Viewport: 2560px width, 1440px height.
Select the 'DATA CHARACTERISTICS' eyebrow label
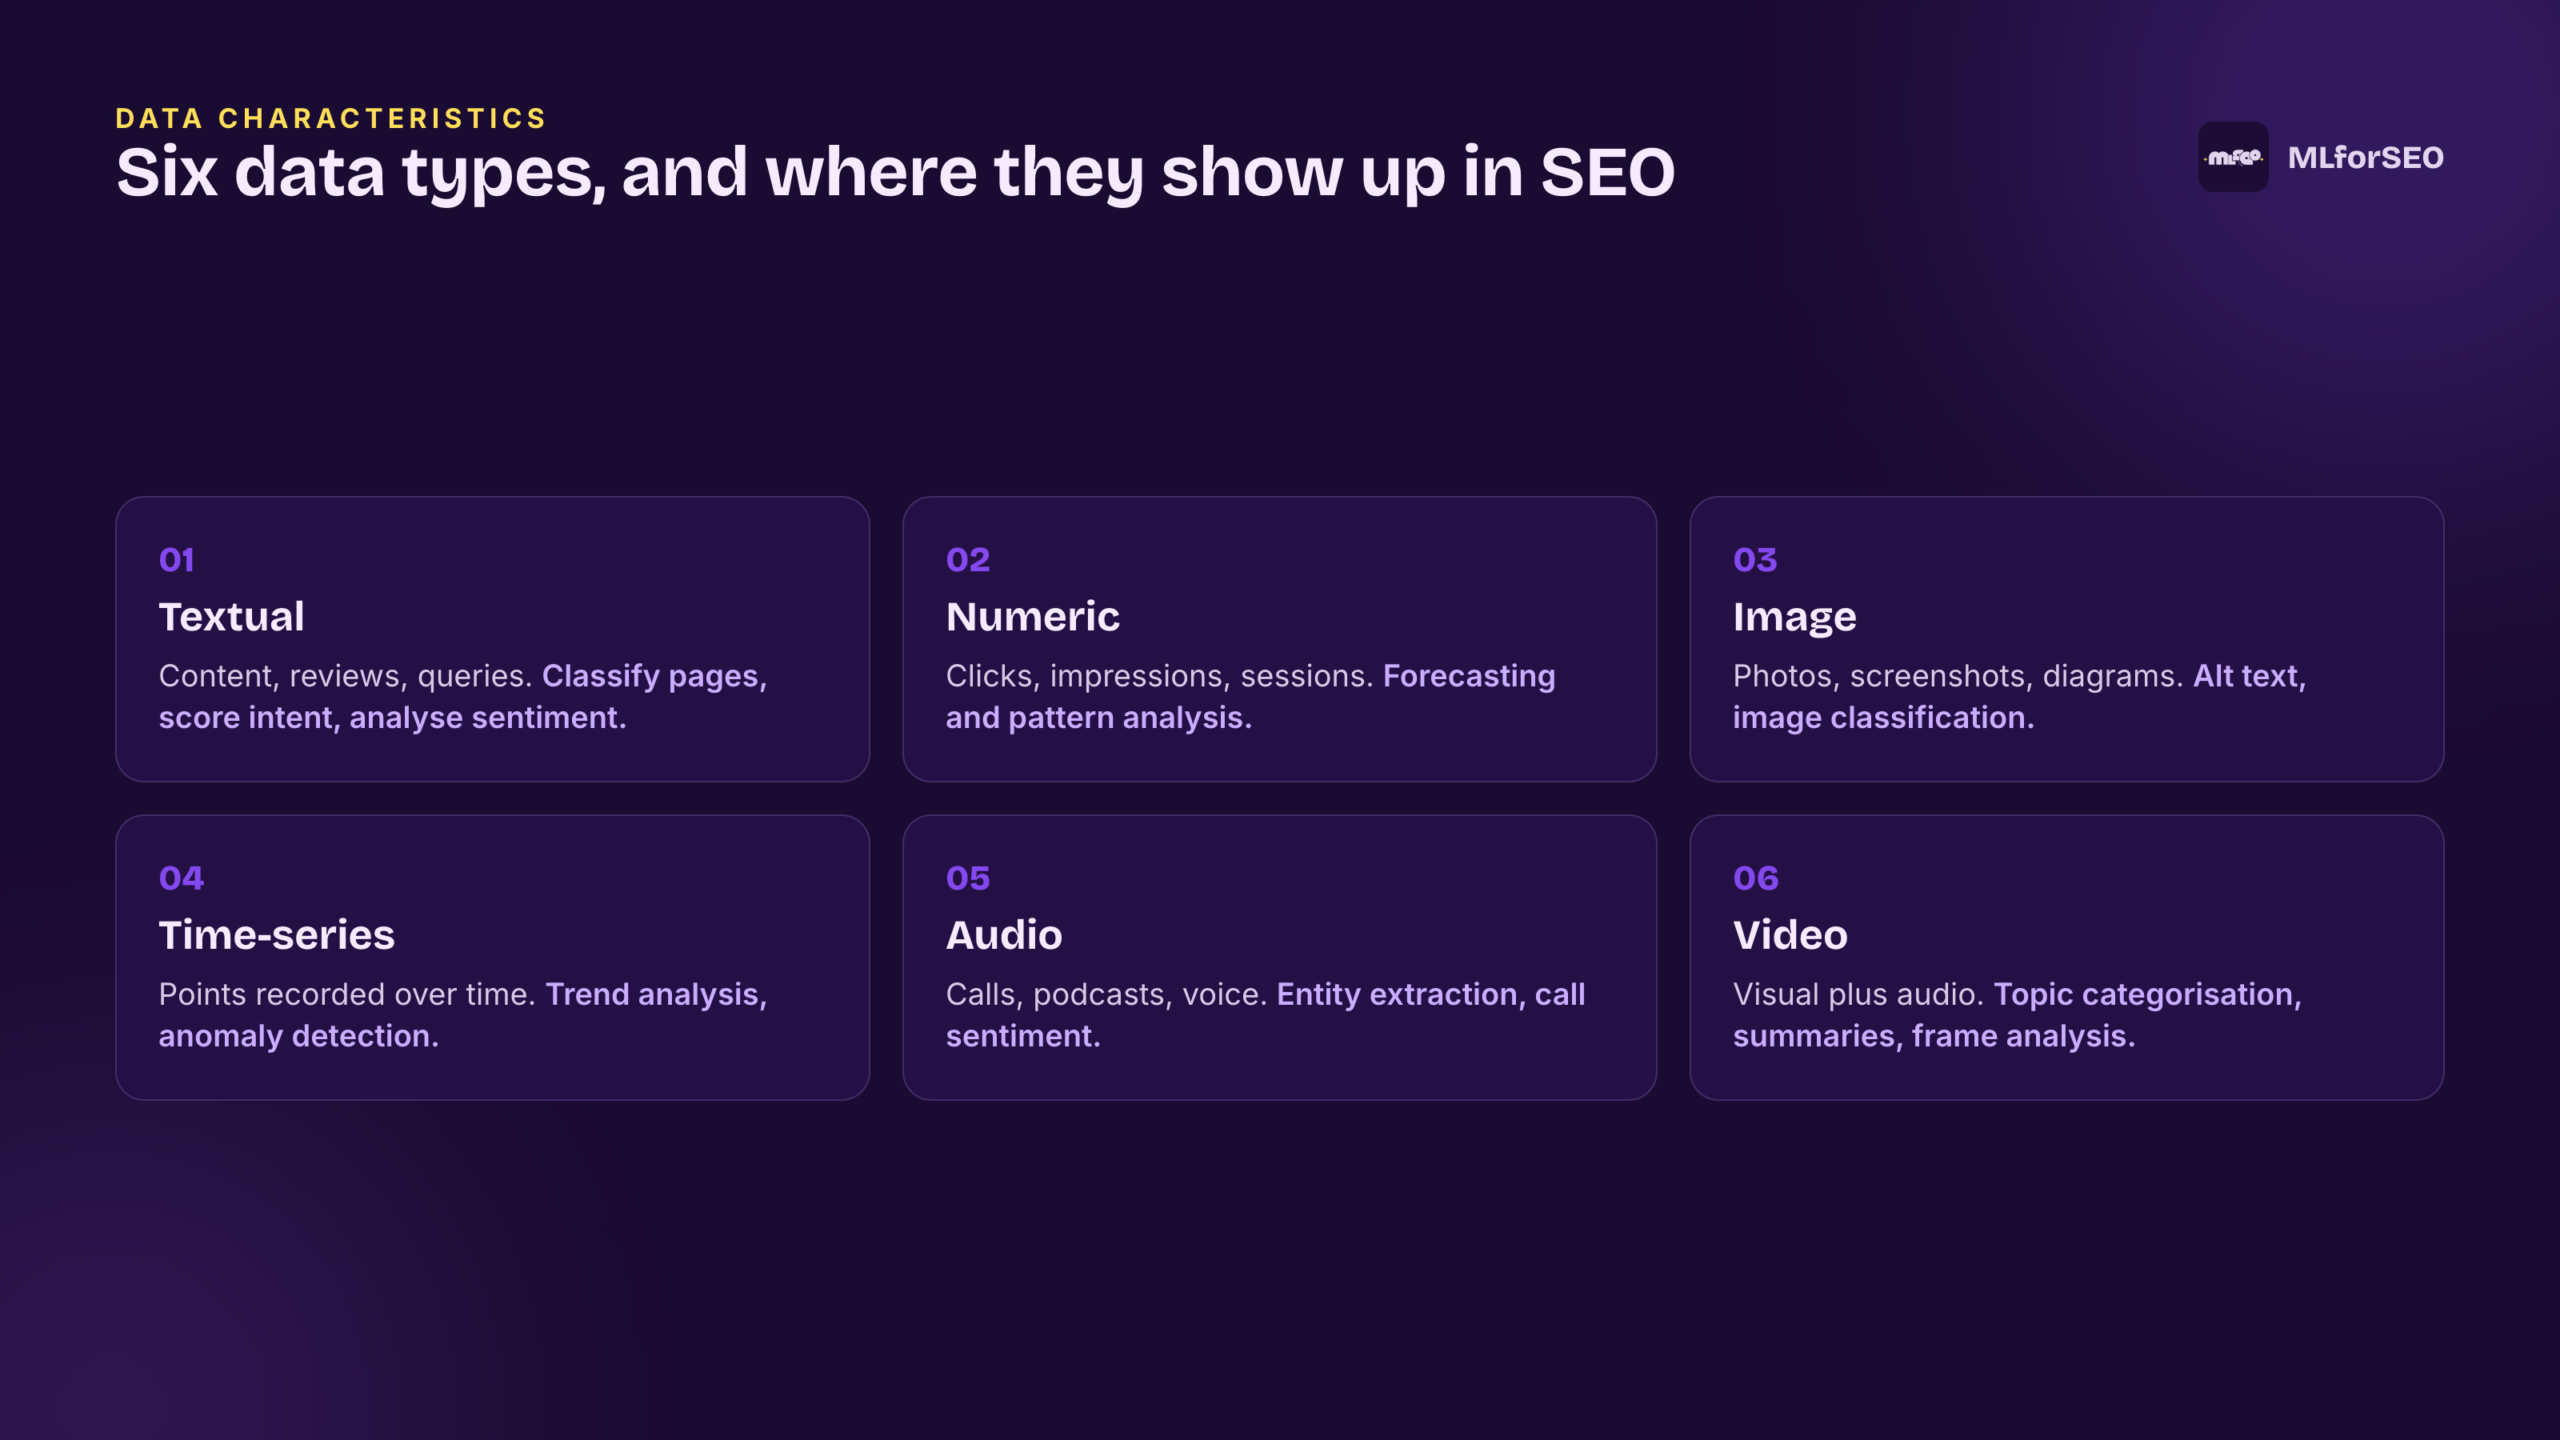[331, 118]
